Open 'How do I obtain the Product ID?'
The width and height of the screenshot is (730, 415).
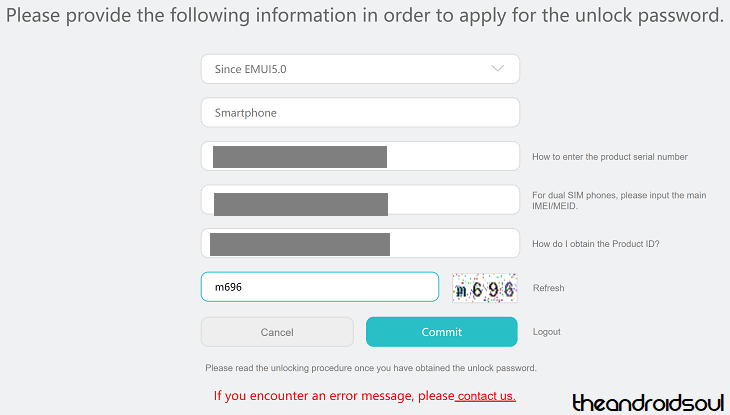tap(596, 244)
